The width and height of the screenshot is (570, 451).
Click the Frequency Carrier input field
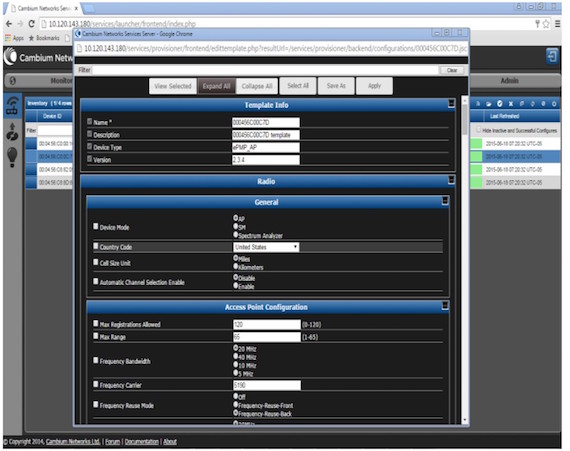coord(267,385)
